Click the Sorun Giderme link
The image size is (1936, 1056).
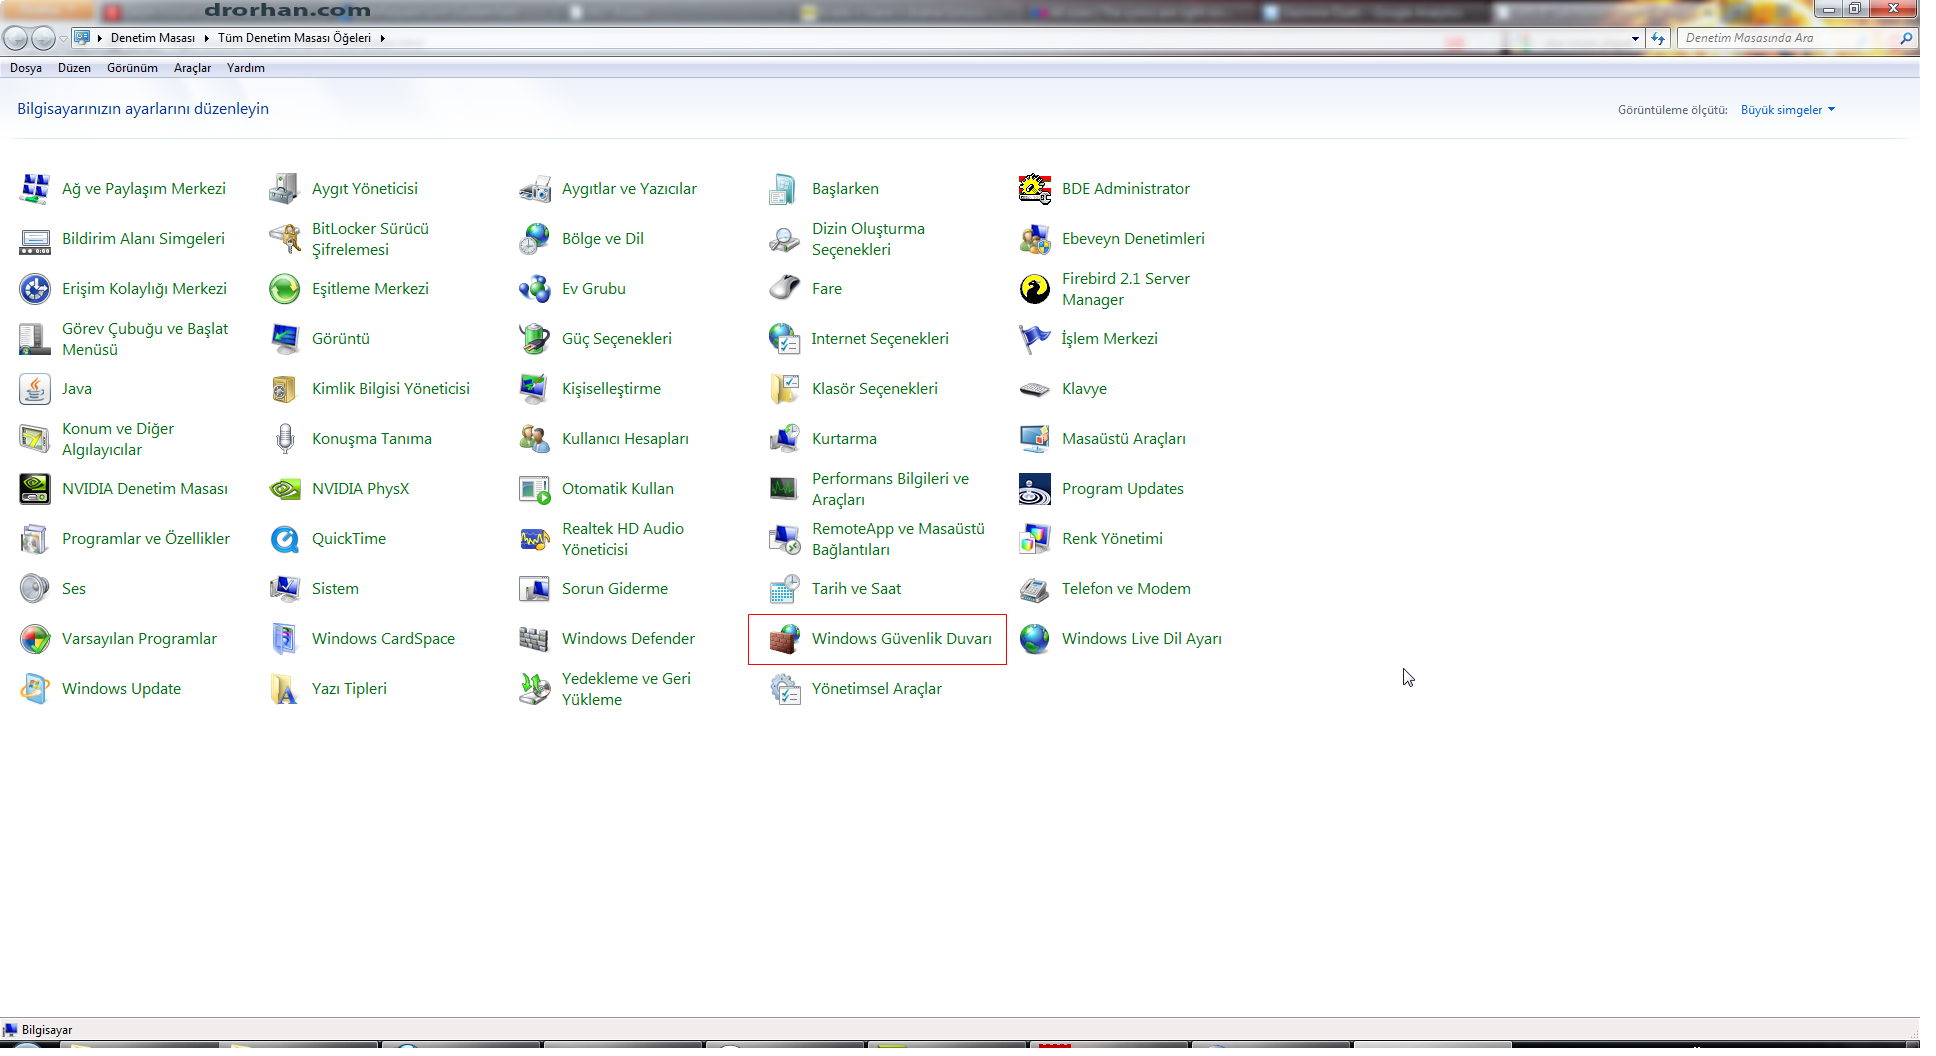point(615,589)
